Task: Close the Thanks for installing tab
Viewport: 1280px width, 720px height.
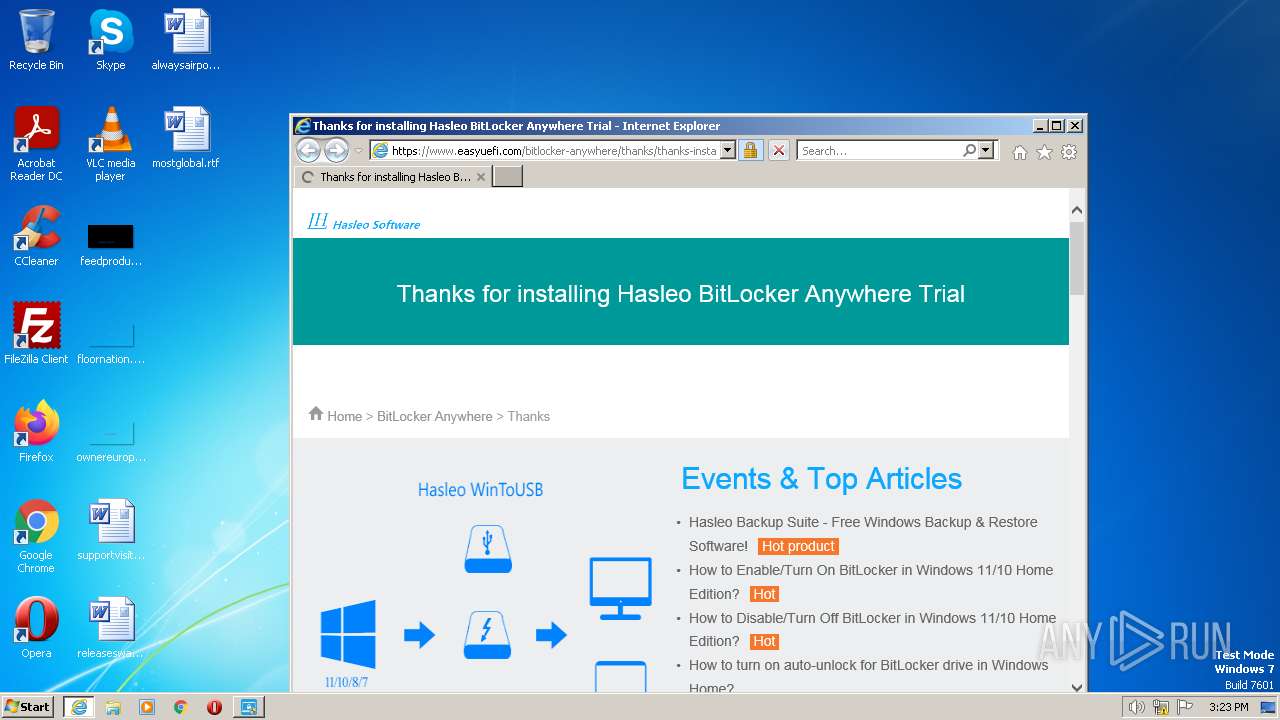Action: 481,177
